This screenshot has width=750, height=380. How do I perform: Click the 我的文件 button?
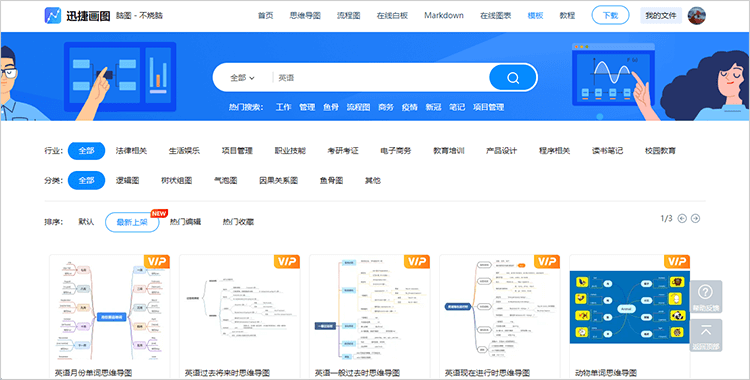pos(661,15)
